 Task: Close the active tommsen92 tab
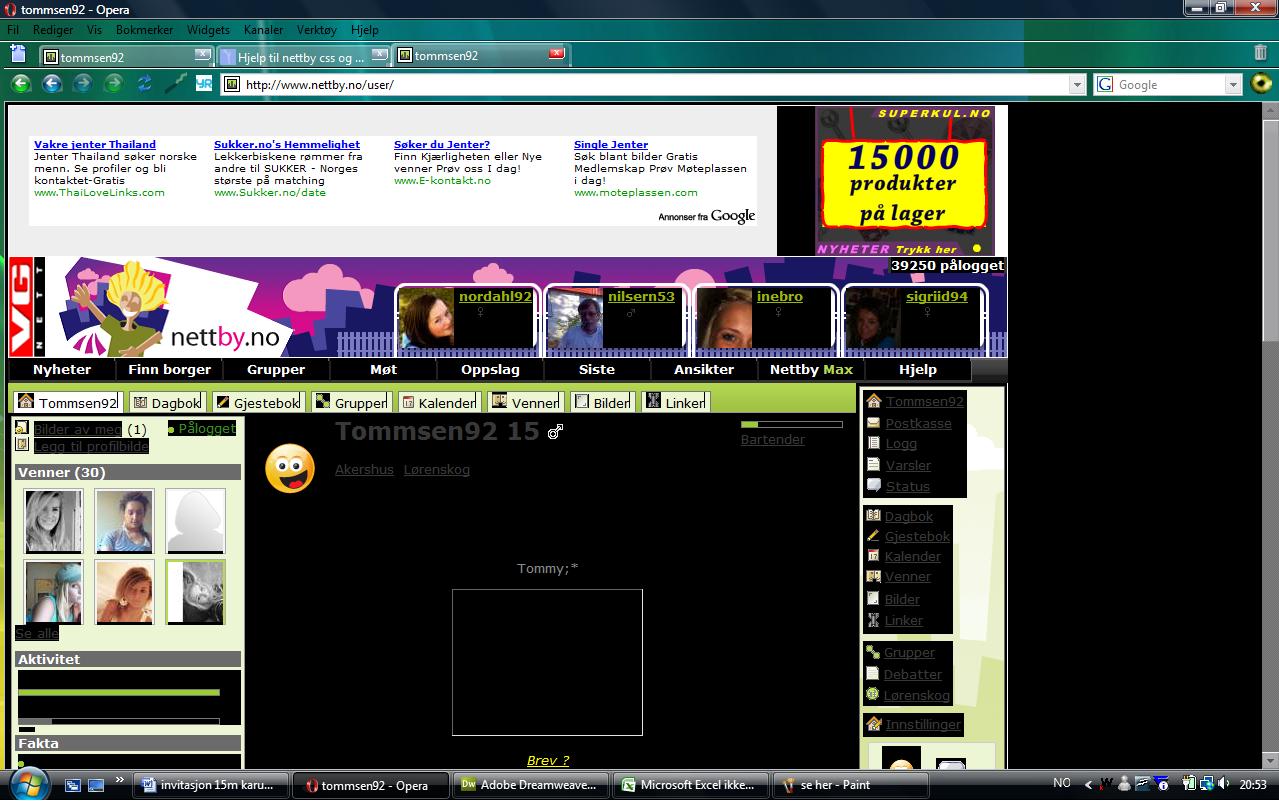tap(557, 54)
